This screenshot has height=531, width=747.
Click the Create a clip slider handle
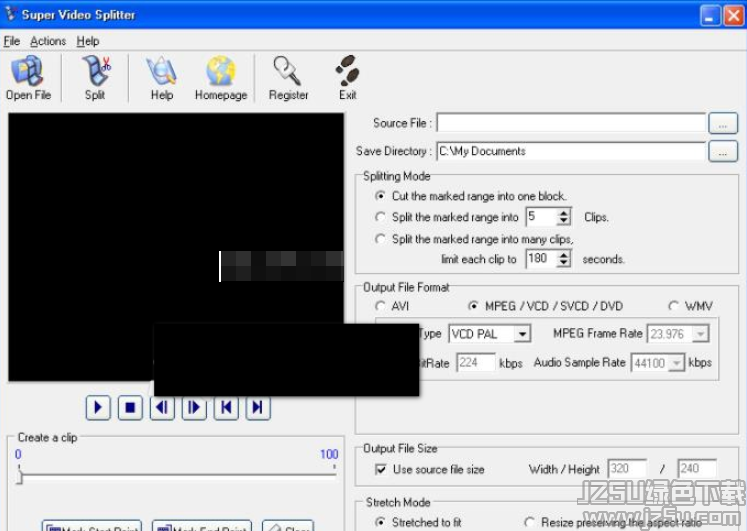coord(19,476)
